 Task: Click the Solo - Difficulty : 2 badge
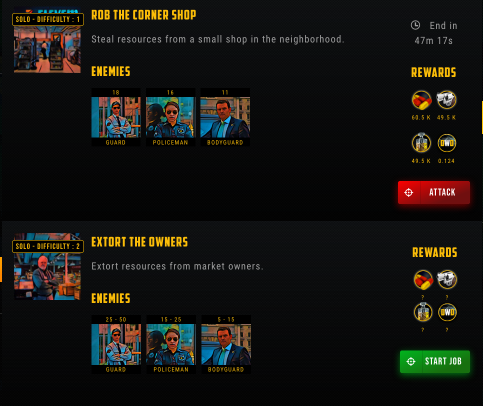pyautogui.click(x=48, y=247)
